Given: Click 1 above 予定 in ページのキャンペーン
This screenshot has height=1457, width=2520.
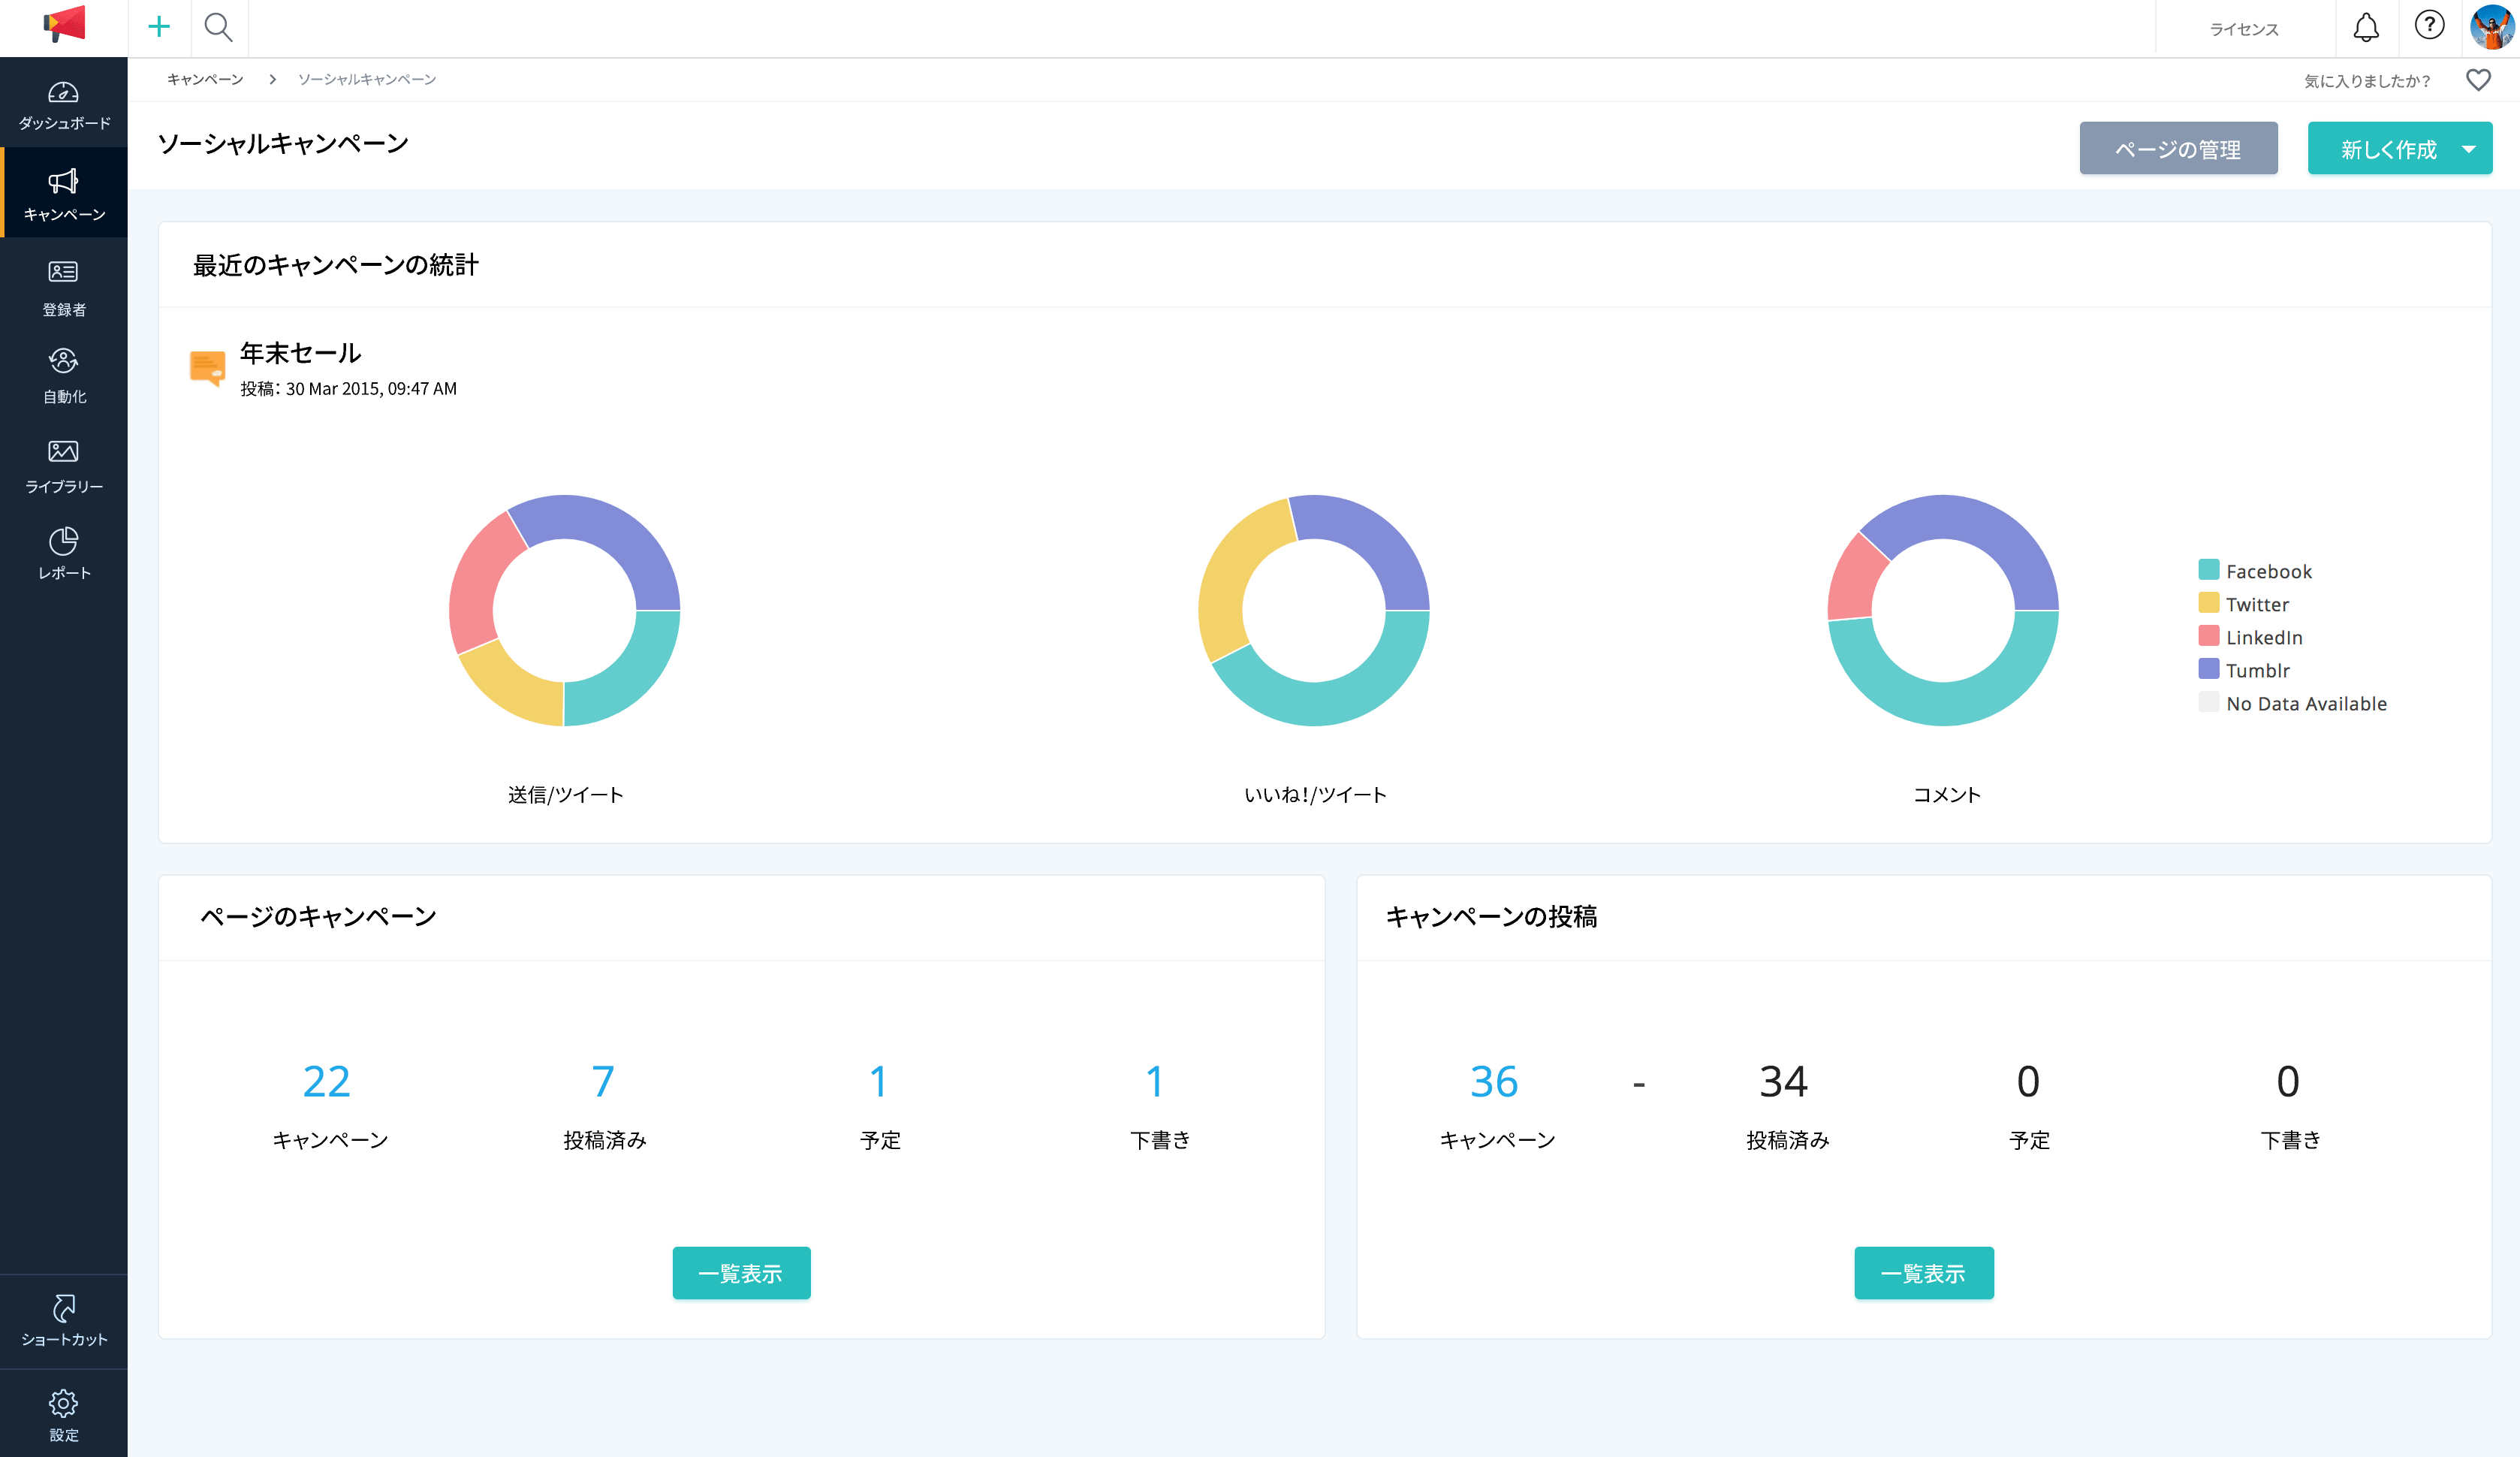Looking at the screenshot, I should (x=878, y=1081).
